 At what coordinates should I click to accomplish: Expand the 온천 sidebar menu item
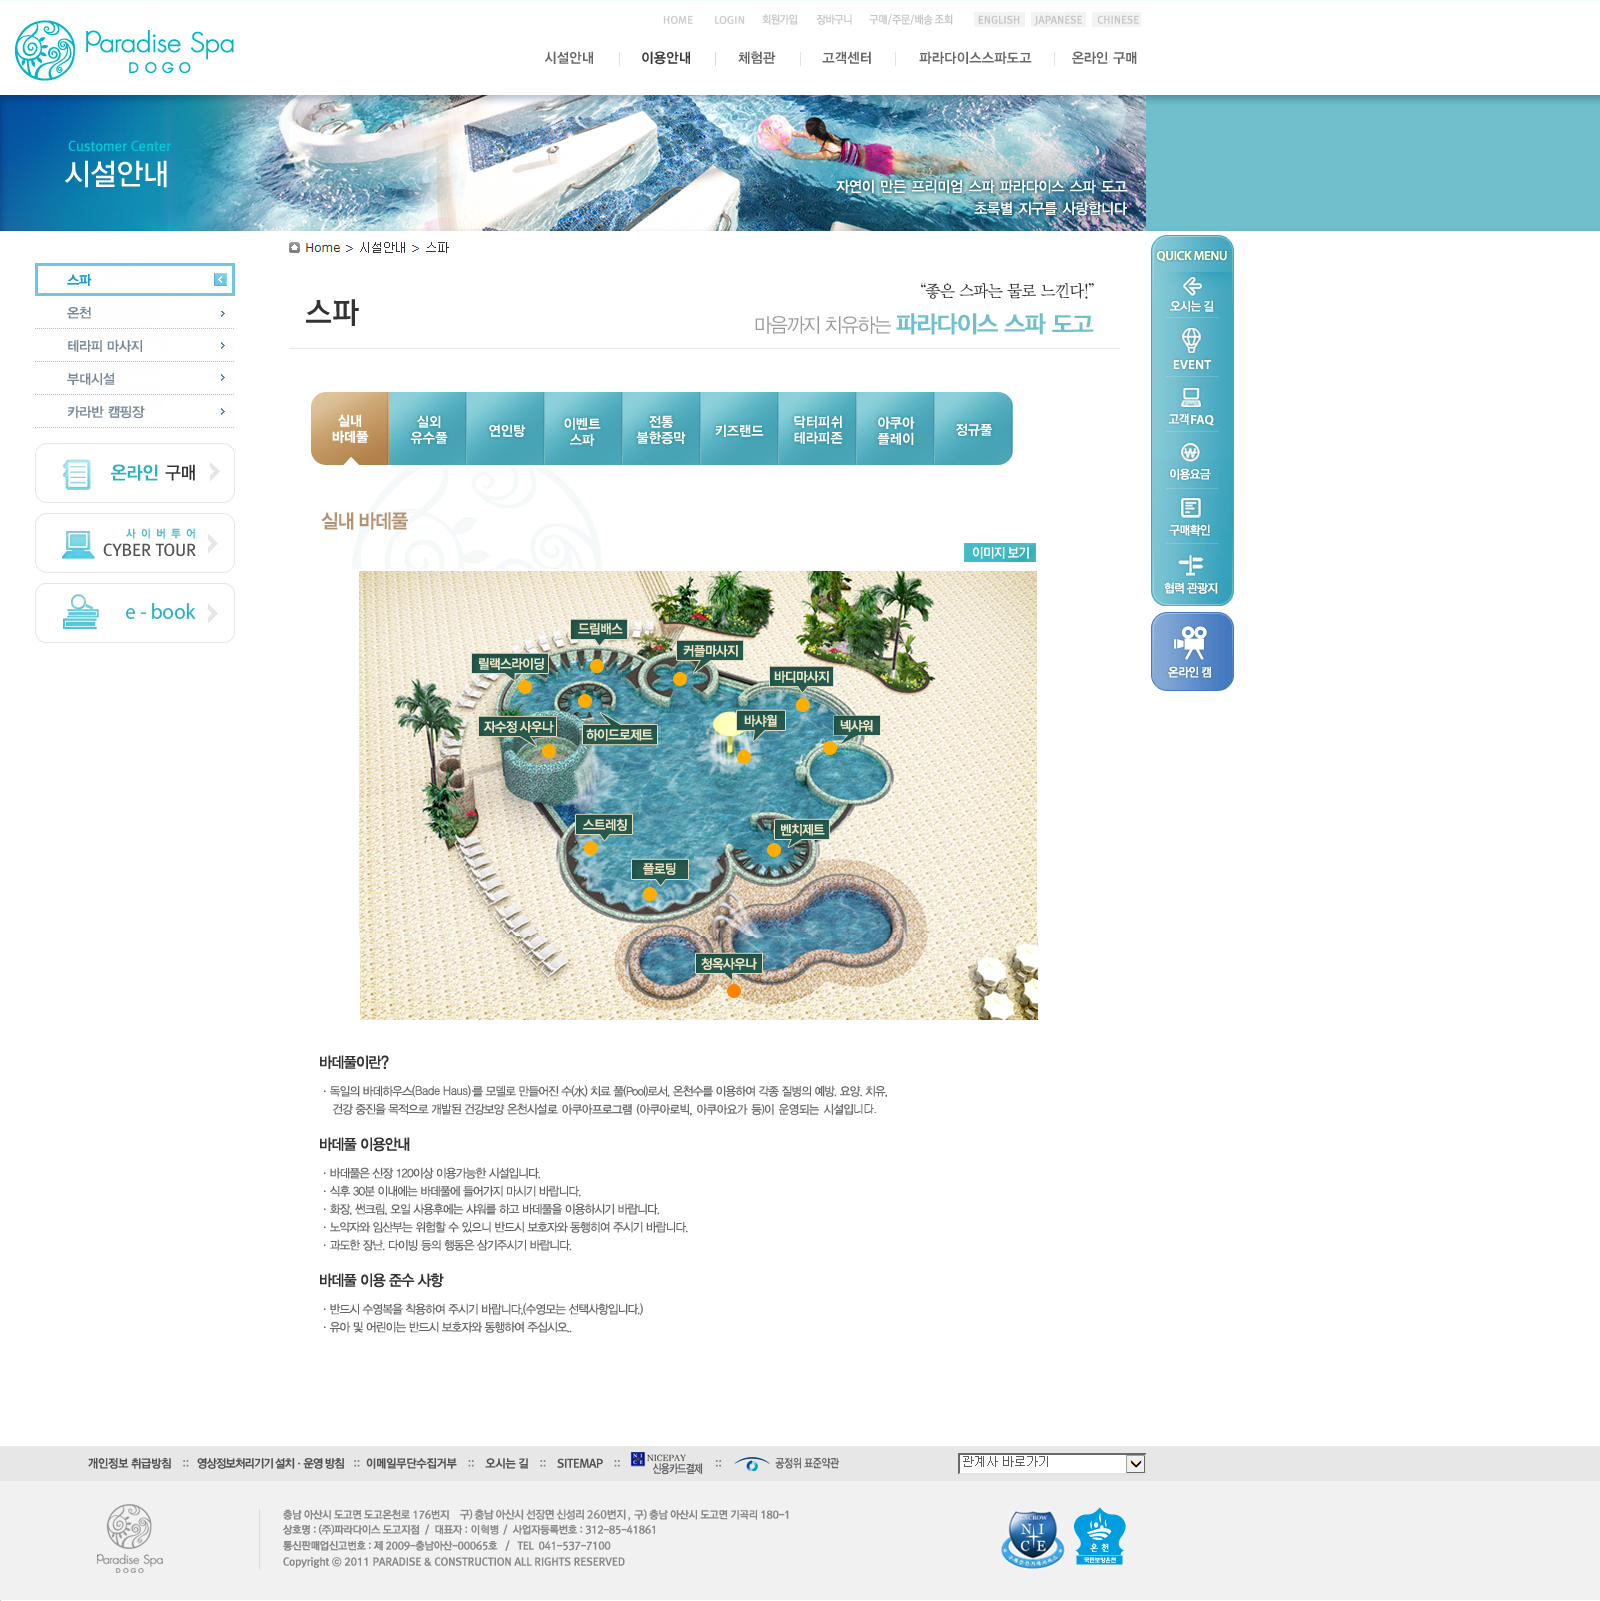[134, 313]
